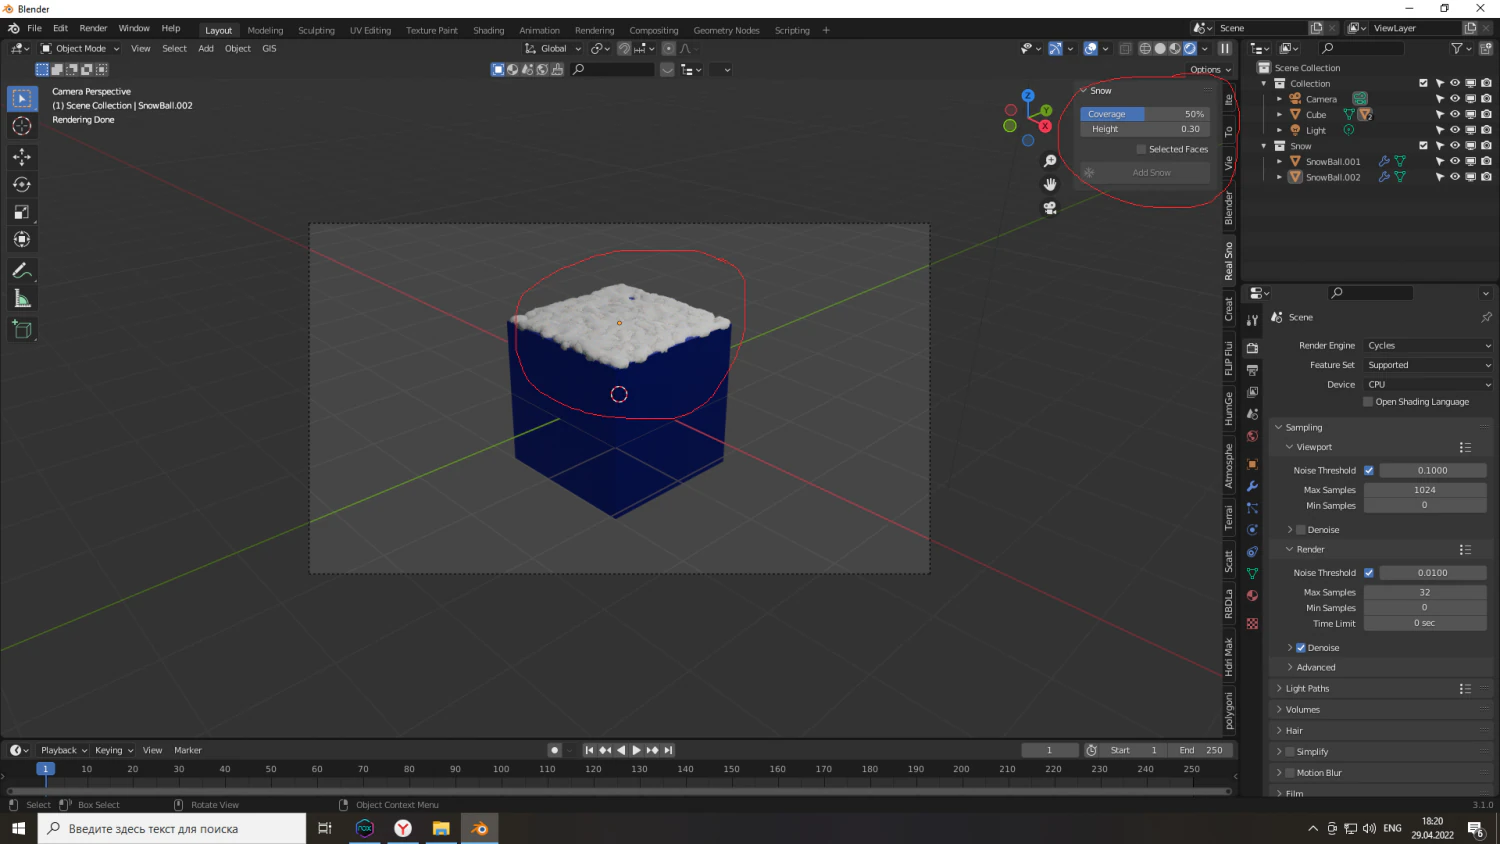Open the Render menu
The image size is (1500, 844).
(93, 28)
